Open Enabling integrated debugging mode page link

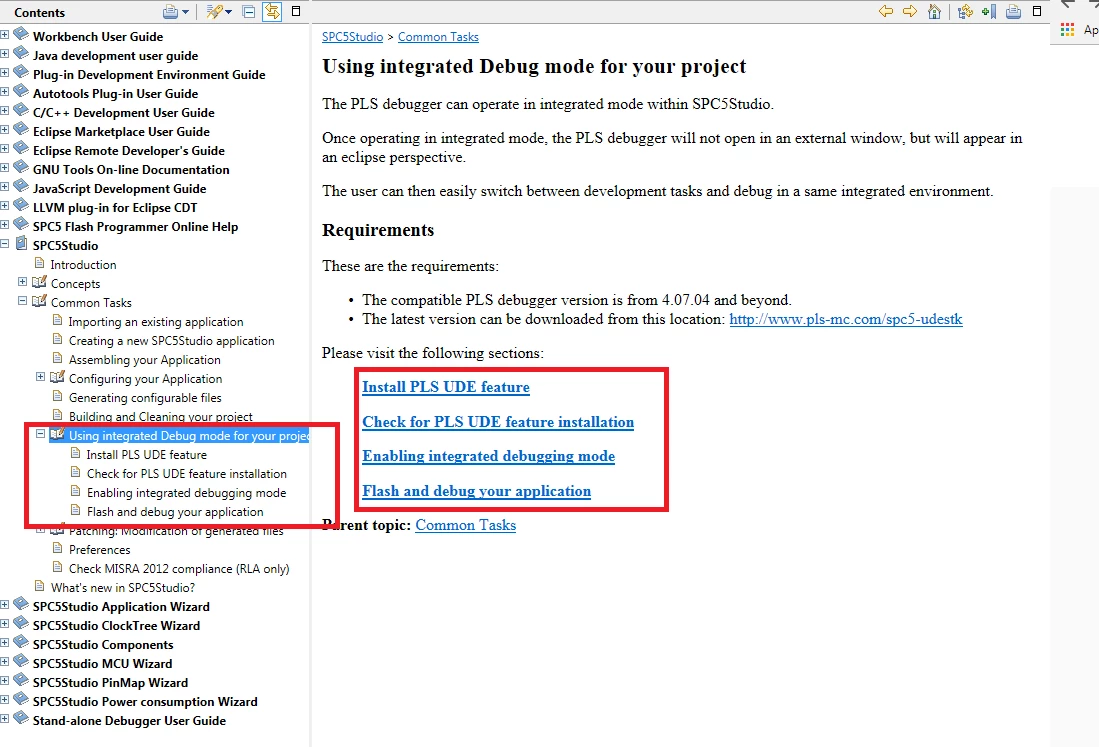489,456
